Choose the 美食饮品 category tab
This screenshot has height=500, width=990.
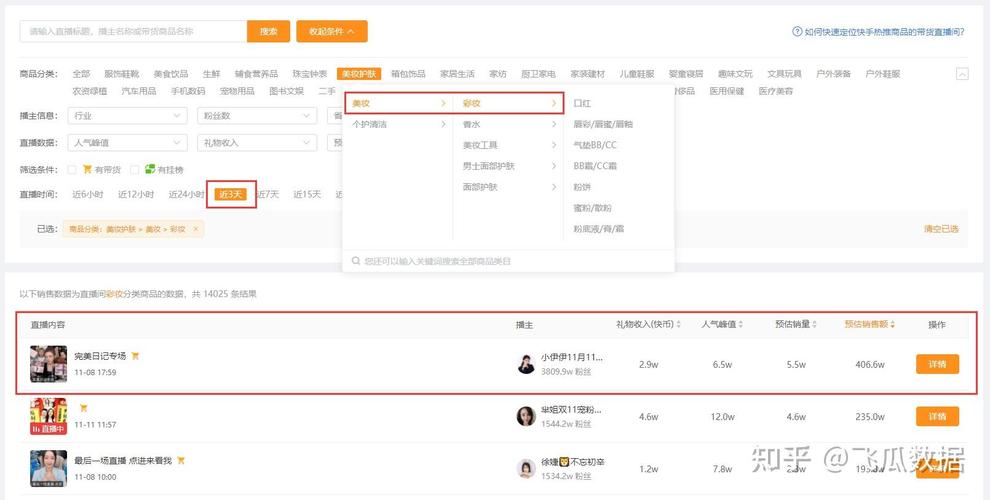pos(170,74)
